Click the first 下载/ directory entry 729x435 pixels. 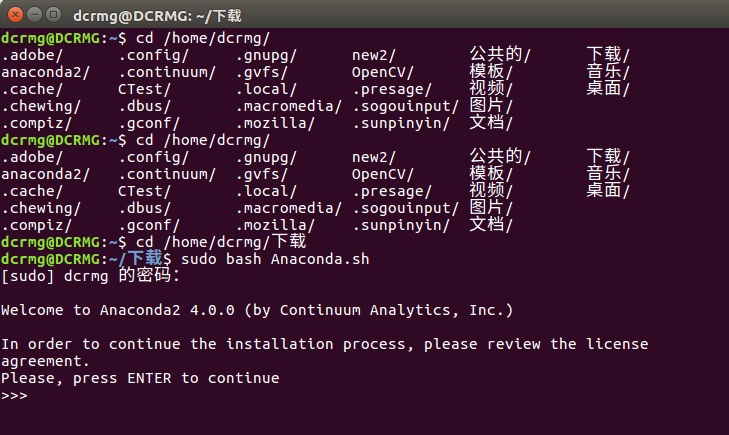pos(608,55)
